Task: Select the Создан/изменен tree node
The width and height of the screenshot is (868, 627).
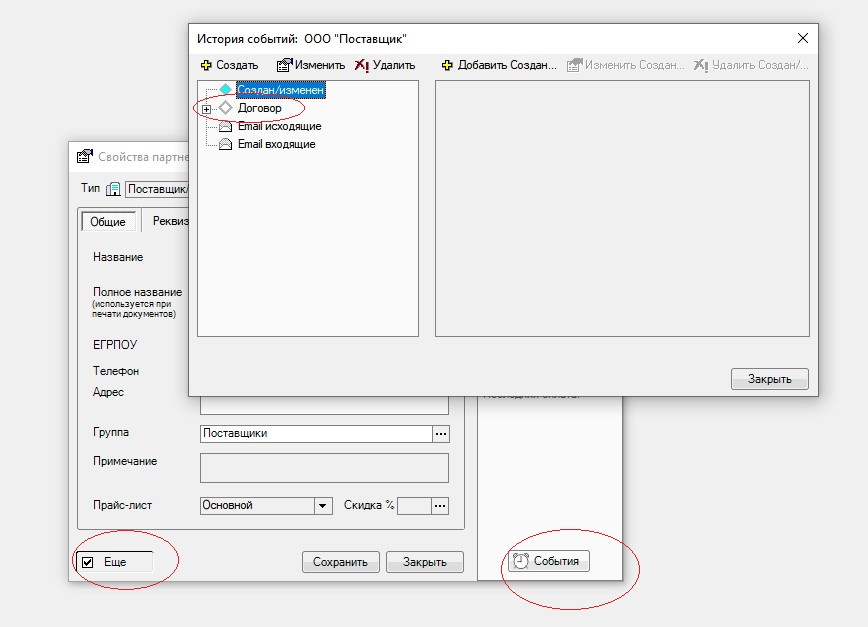Action: [280, 90]
